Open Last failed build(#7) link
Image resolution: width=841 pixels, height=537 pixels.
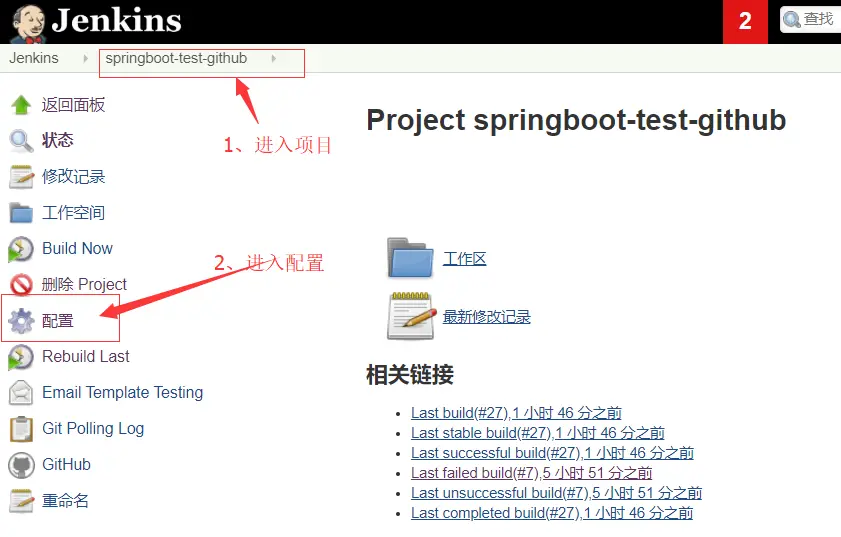[532, 473]
